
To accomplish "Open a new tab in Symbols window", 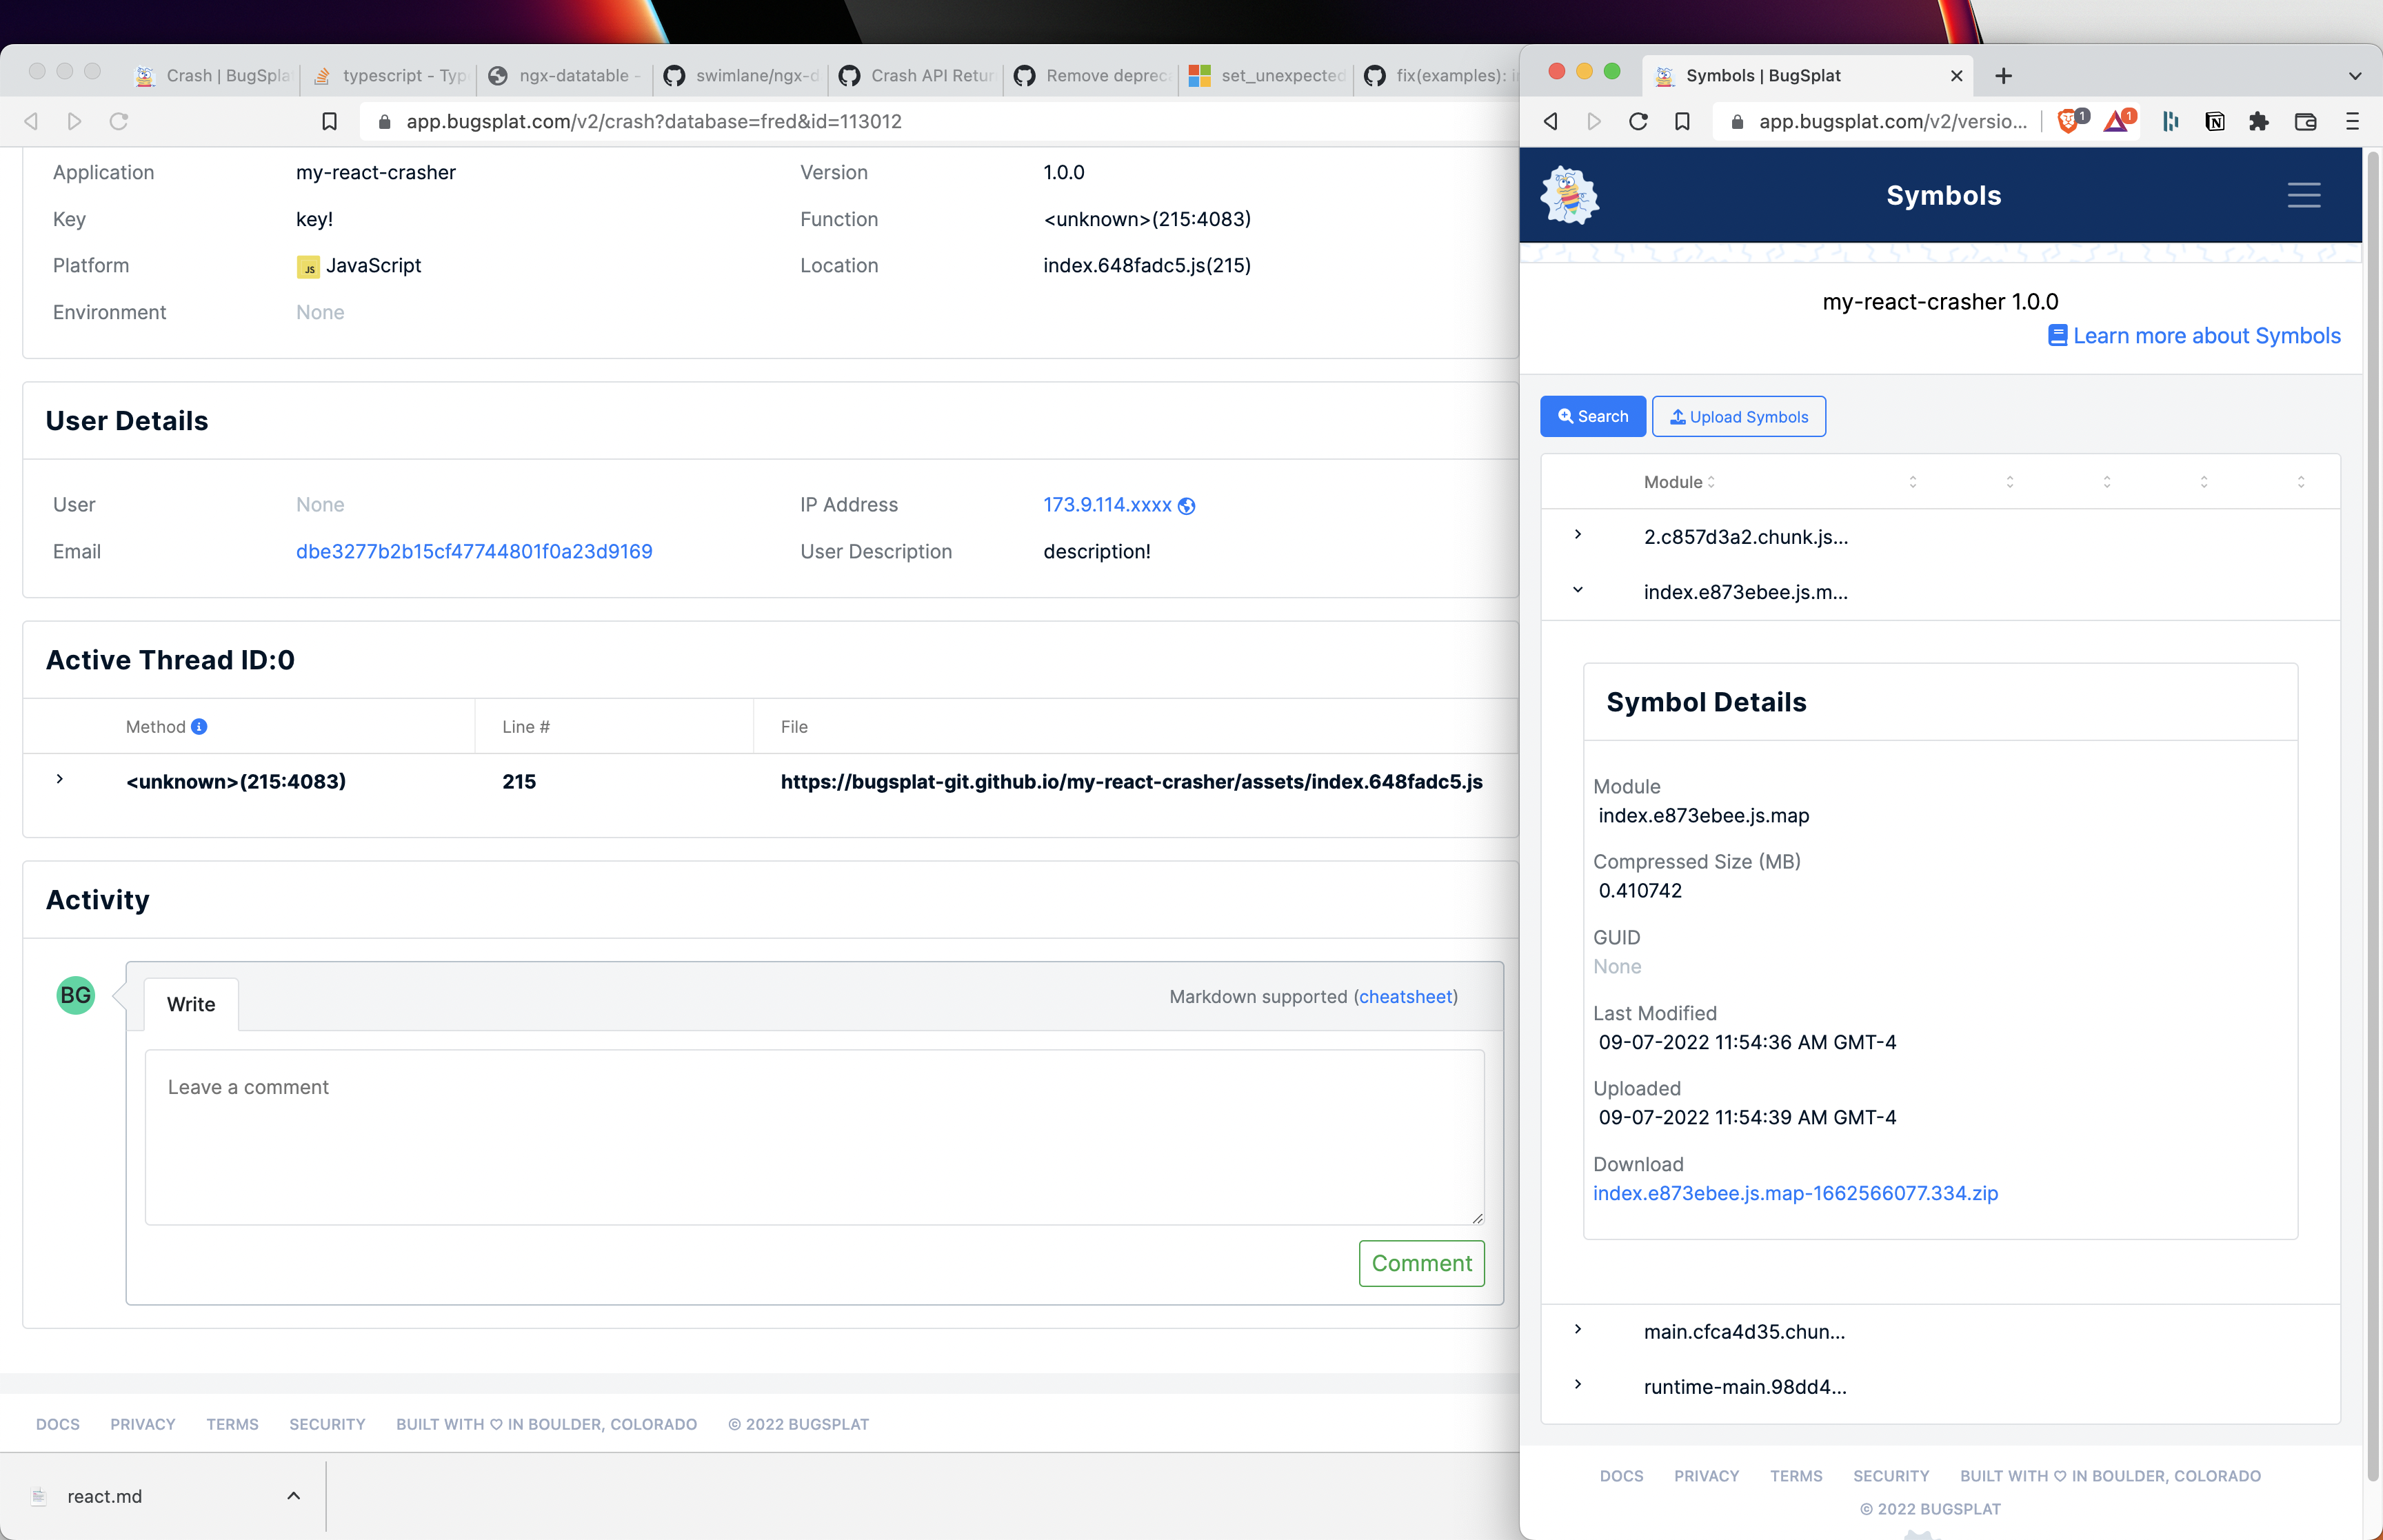I will coord(2003,76).
